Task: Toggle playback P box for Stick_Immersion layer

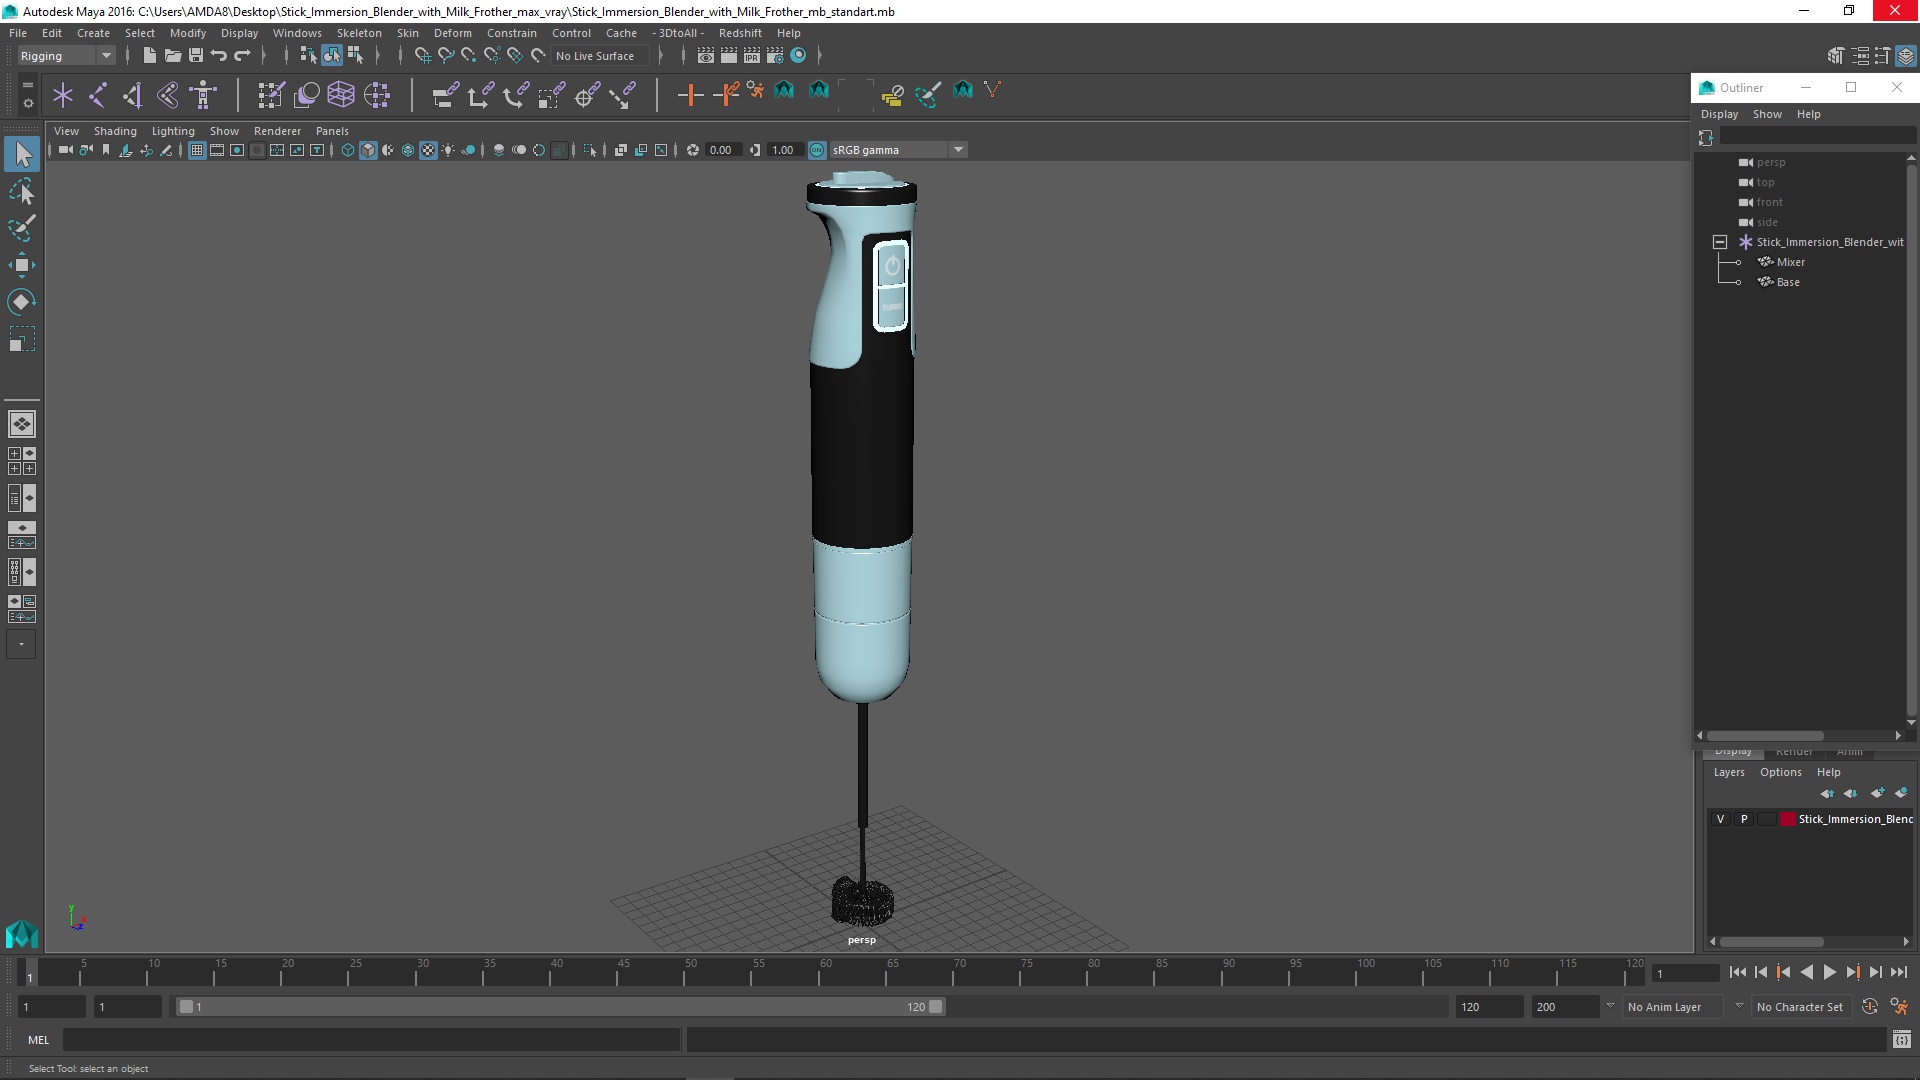Action: point(1744,819)
